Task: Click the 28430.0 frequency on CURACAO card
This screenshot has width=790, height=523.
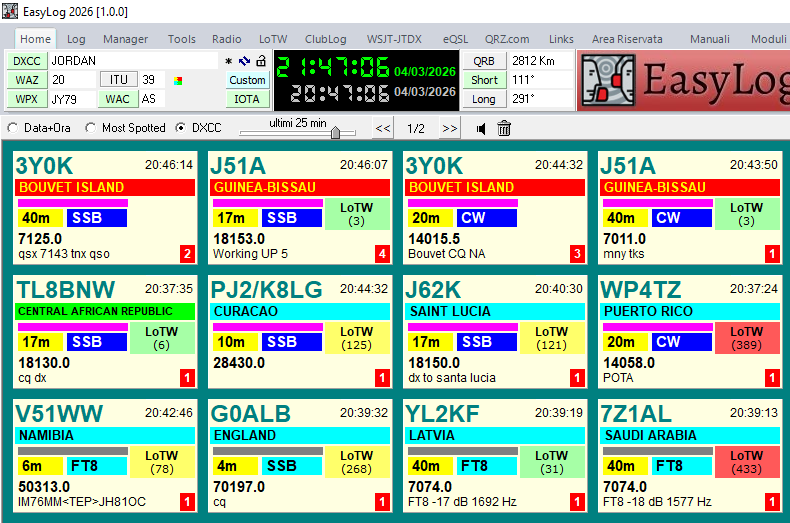Action: 239,363
